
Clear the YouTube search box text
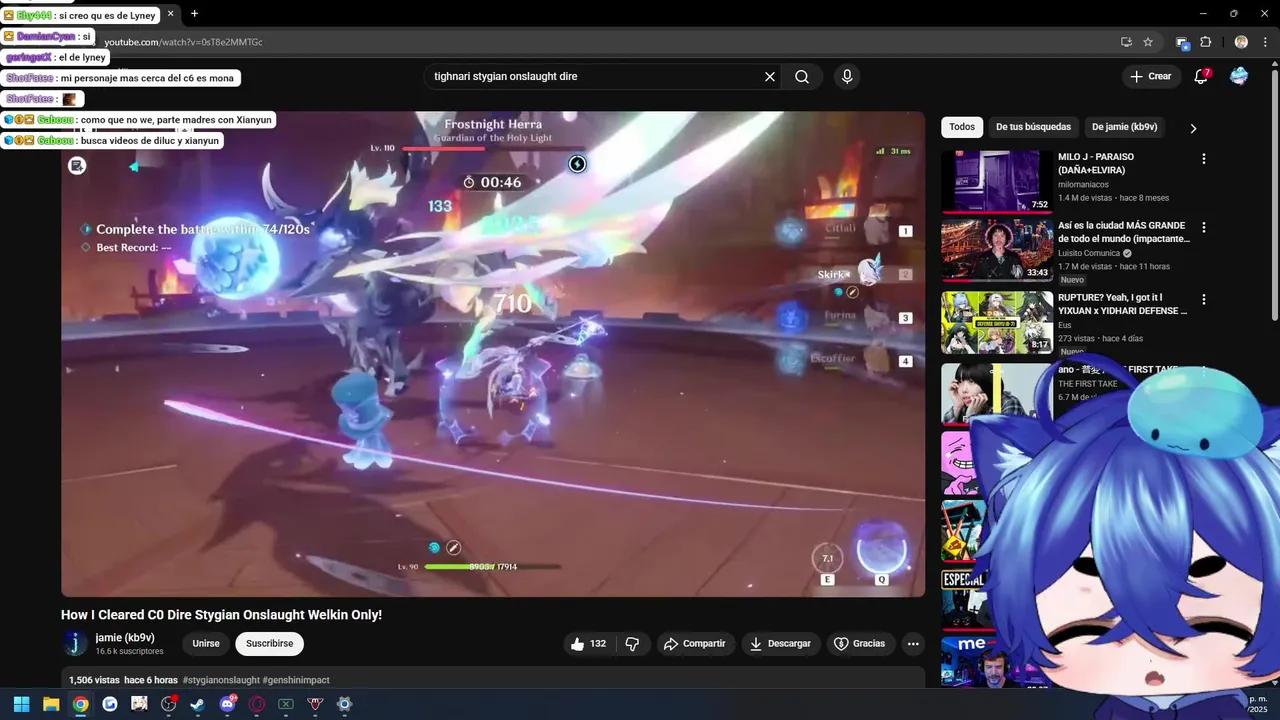(770, 77)
